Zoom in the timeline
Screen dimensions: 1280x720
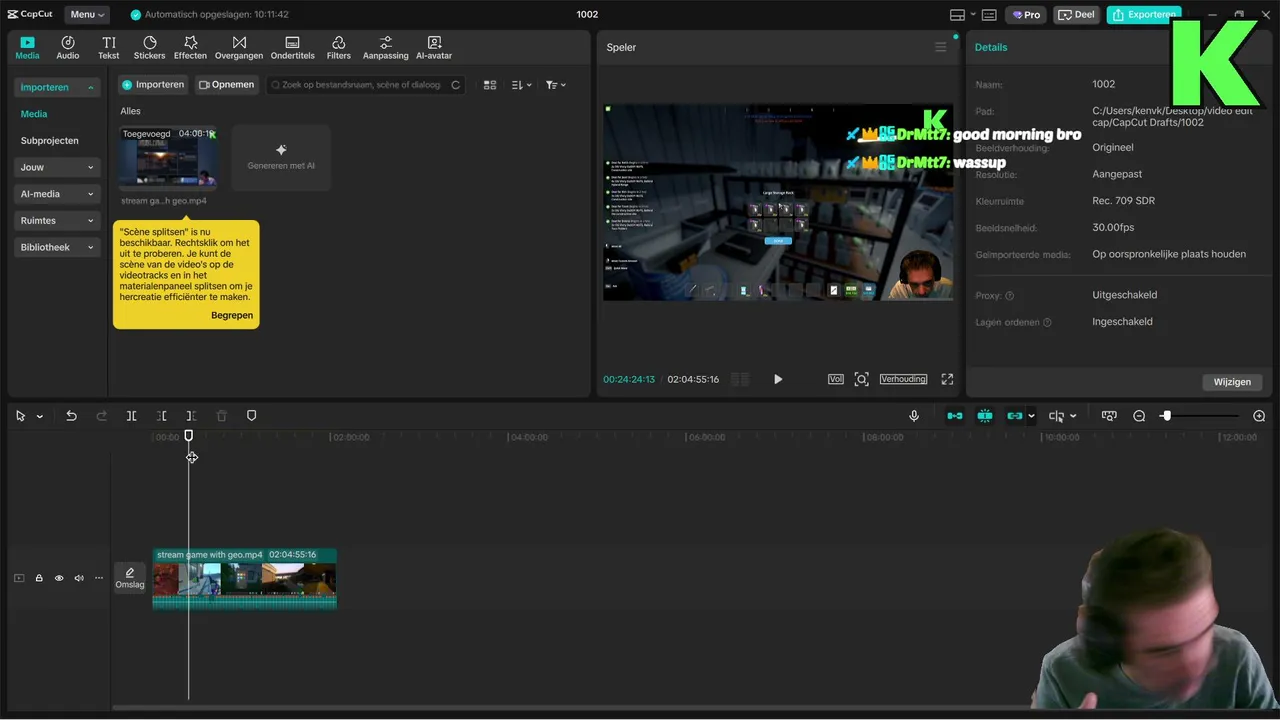tap(1259, 416)
